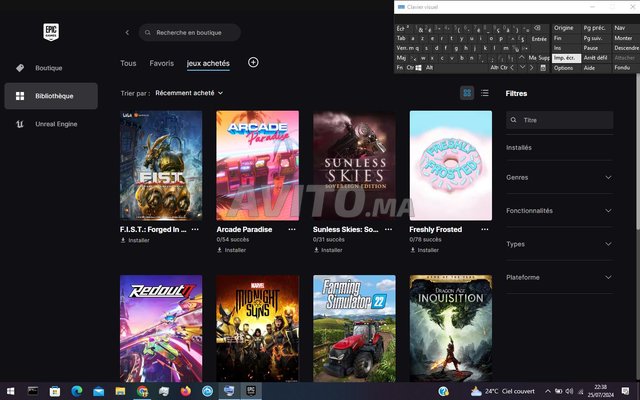Expand the Genres filter

(559, 177)
